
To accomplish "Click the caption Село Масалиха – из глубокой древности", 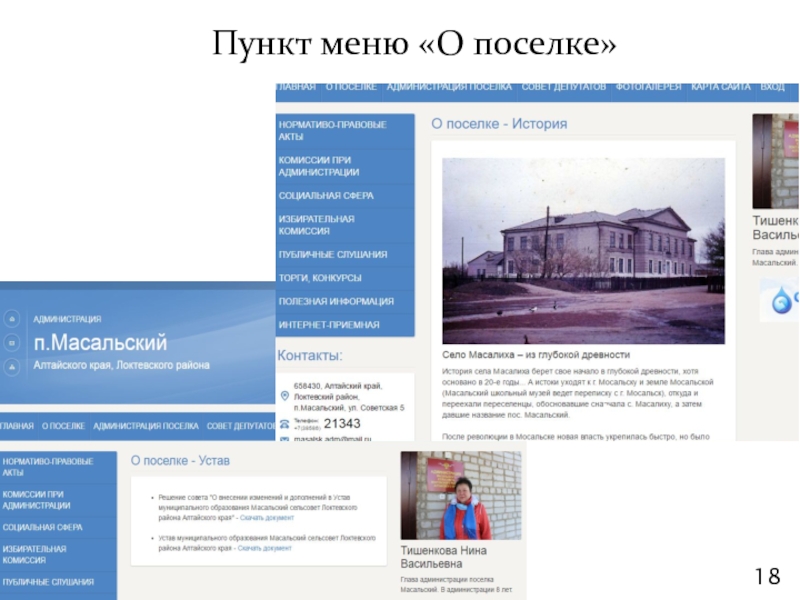I will point(536,355).
